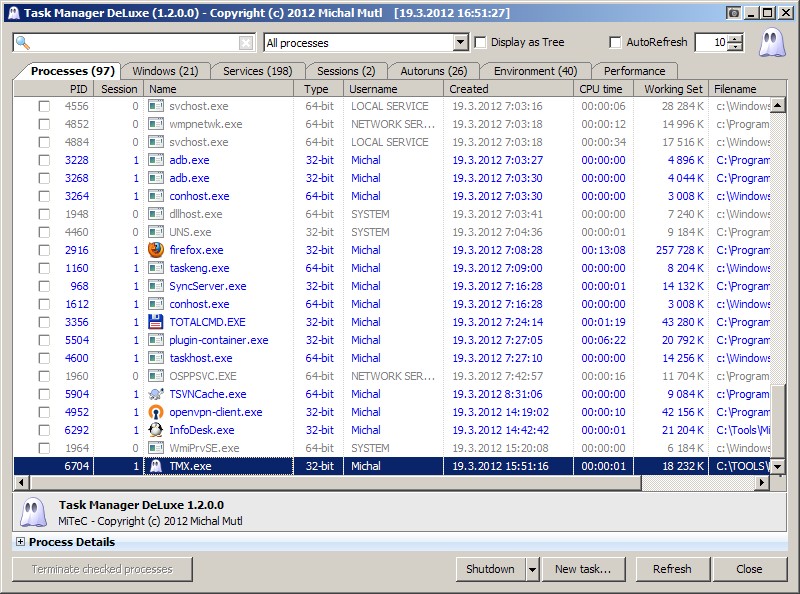Click the New task... button
800x594 pixels.
(x=583, y=569)
